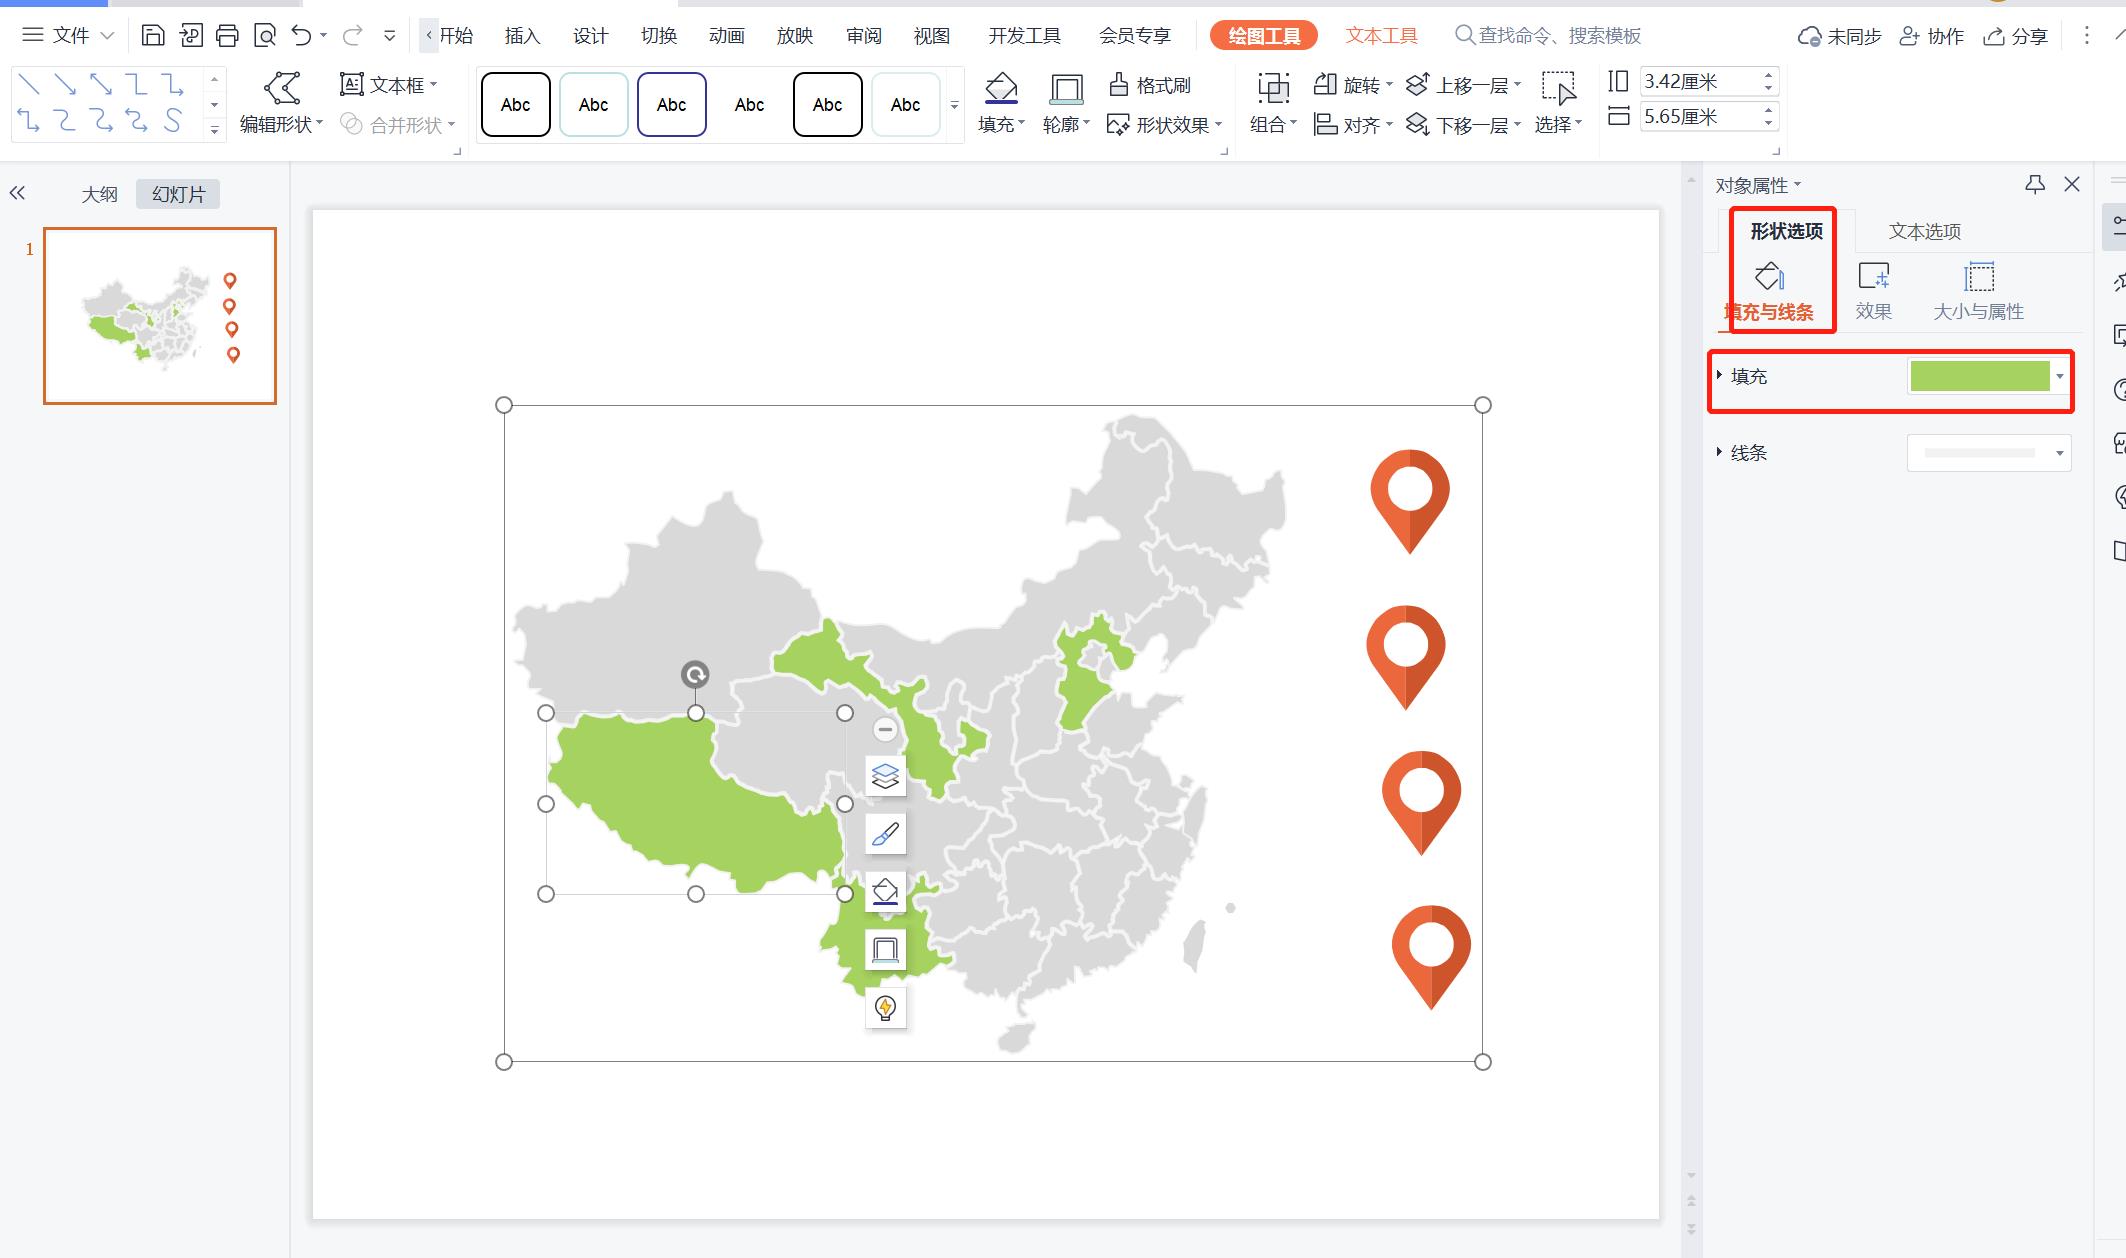Switch to Text Options (文本选项) tab
The image size is (2126, 1258).
(x=1924, y=231)
